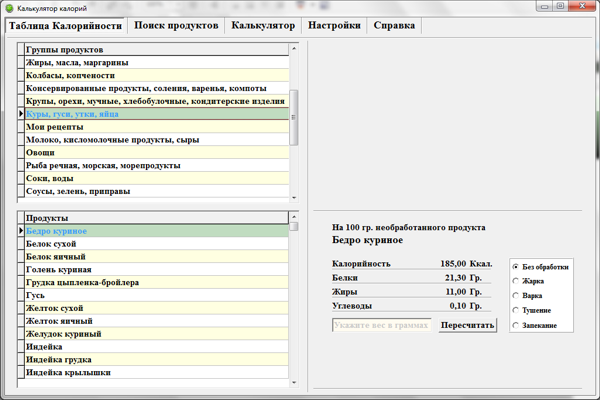Screen dimensions: 600x400
Task: Select group Колбасы, копчености
Action: pos(157,75)
